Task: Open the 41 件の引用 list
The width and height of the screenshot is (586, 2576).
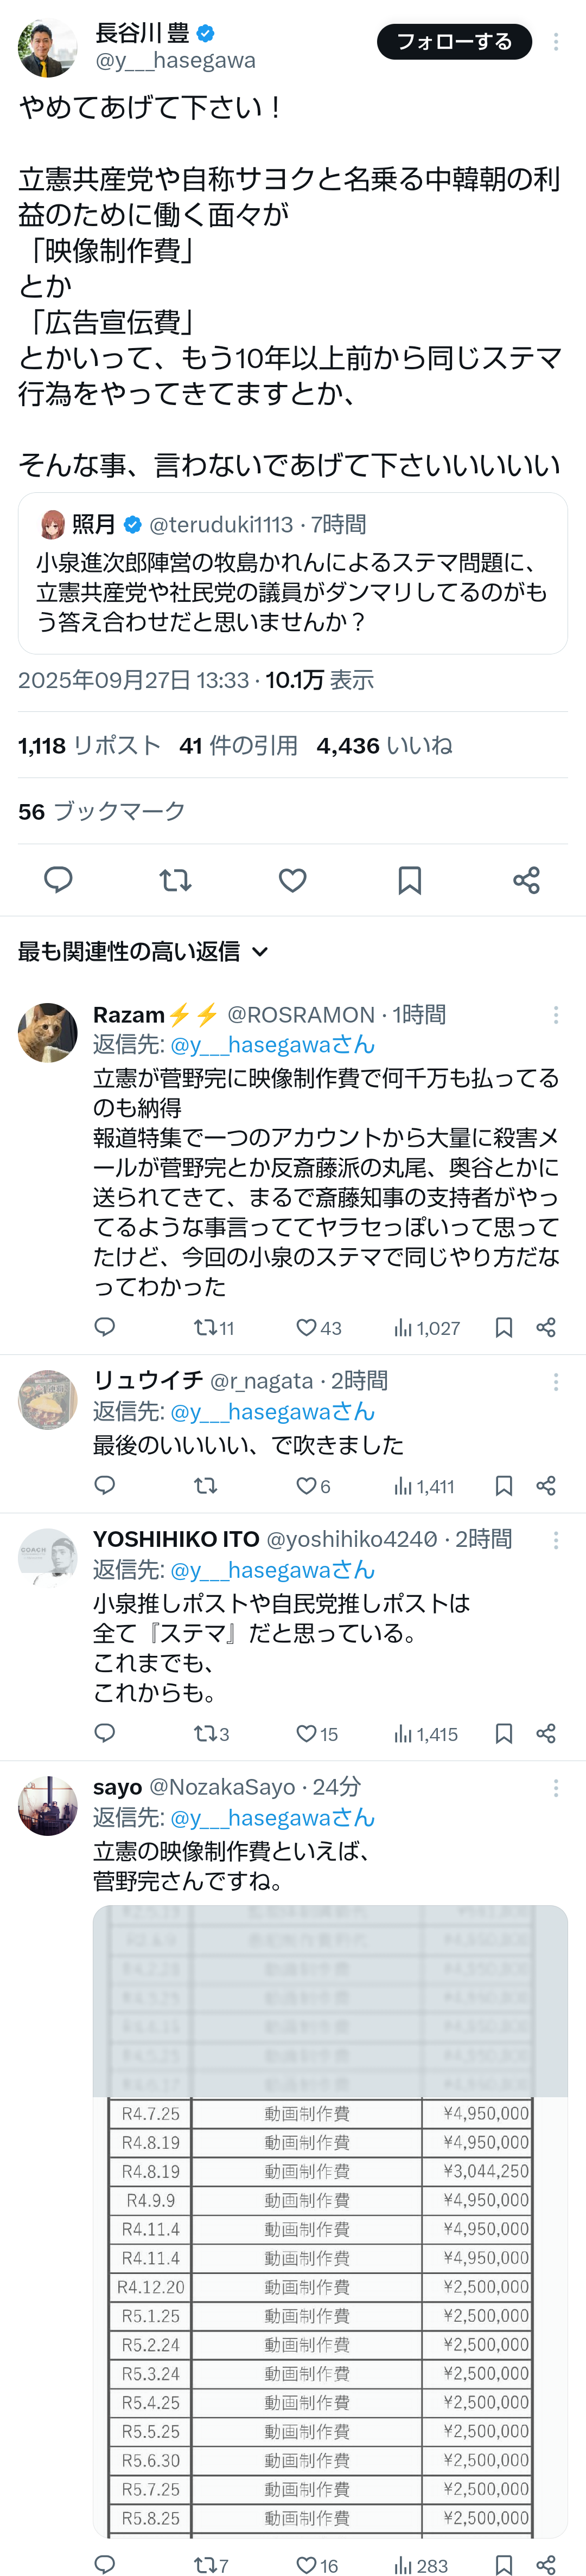Action: pos(238,746)
